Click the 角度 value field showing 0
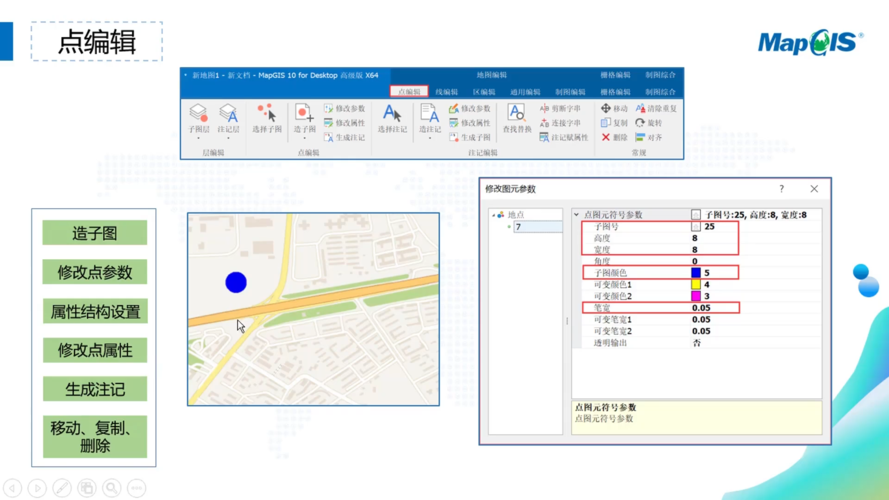Screen dimensions: 889x500 755,261
